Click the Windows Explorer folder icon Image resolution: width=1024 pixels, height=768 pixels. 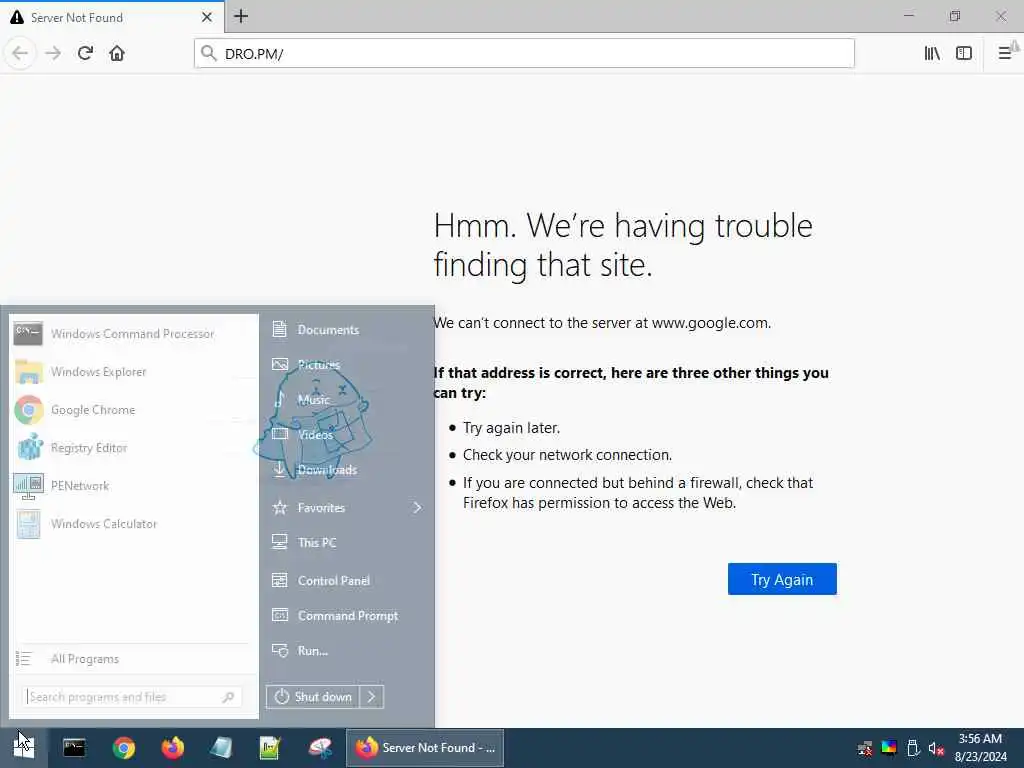29,372
